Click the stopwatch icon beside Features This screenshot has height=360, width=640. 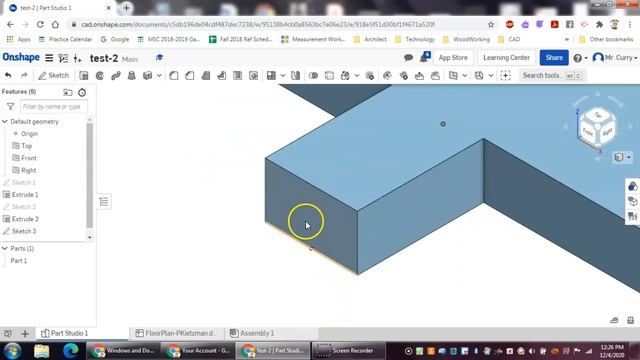point(82,92)
